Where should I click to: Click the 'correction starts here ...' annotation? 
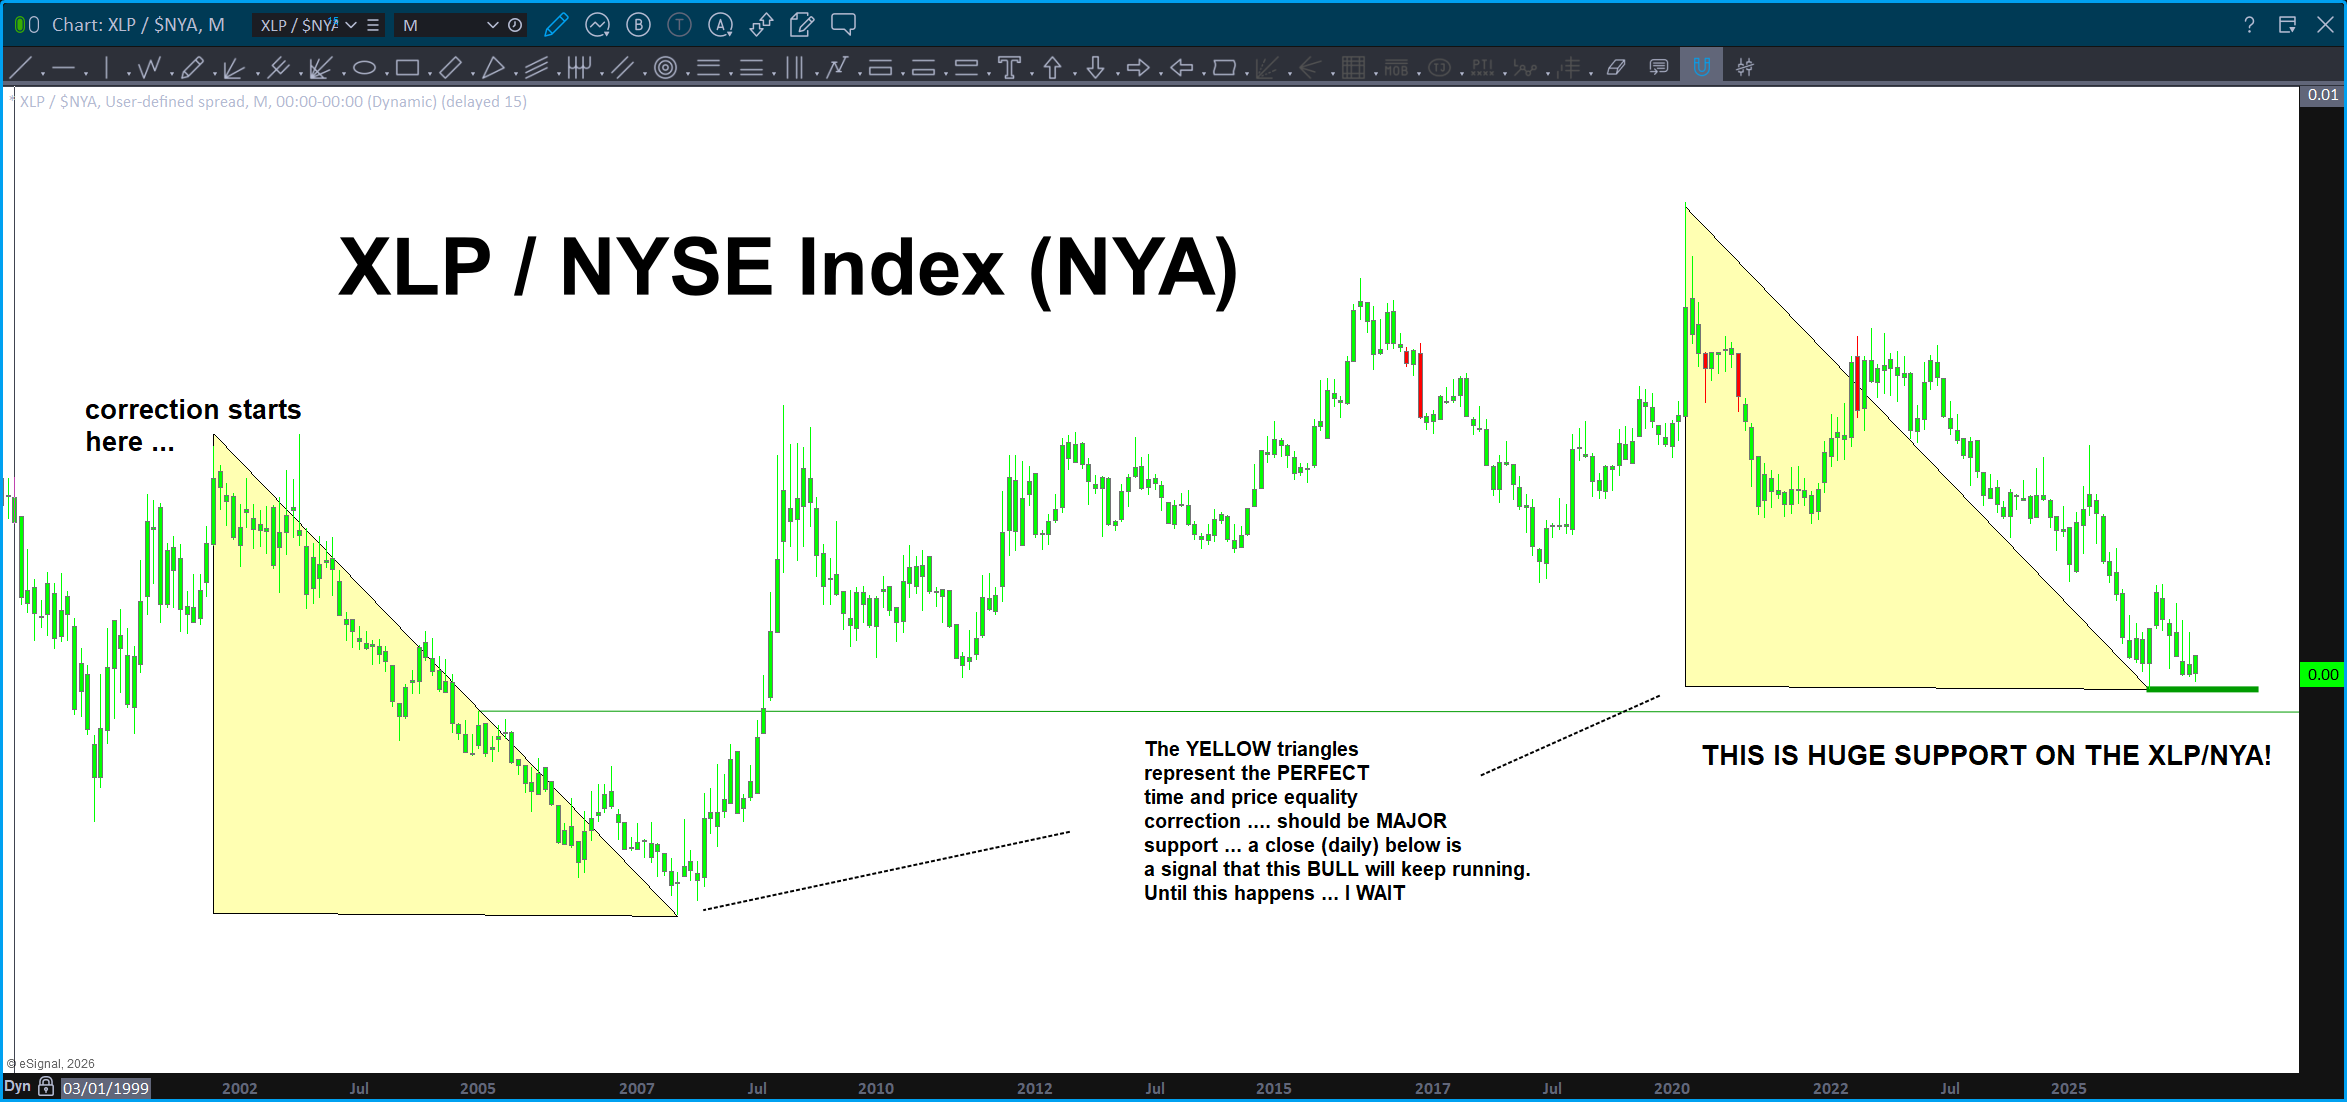point(193,426)
